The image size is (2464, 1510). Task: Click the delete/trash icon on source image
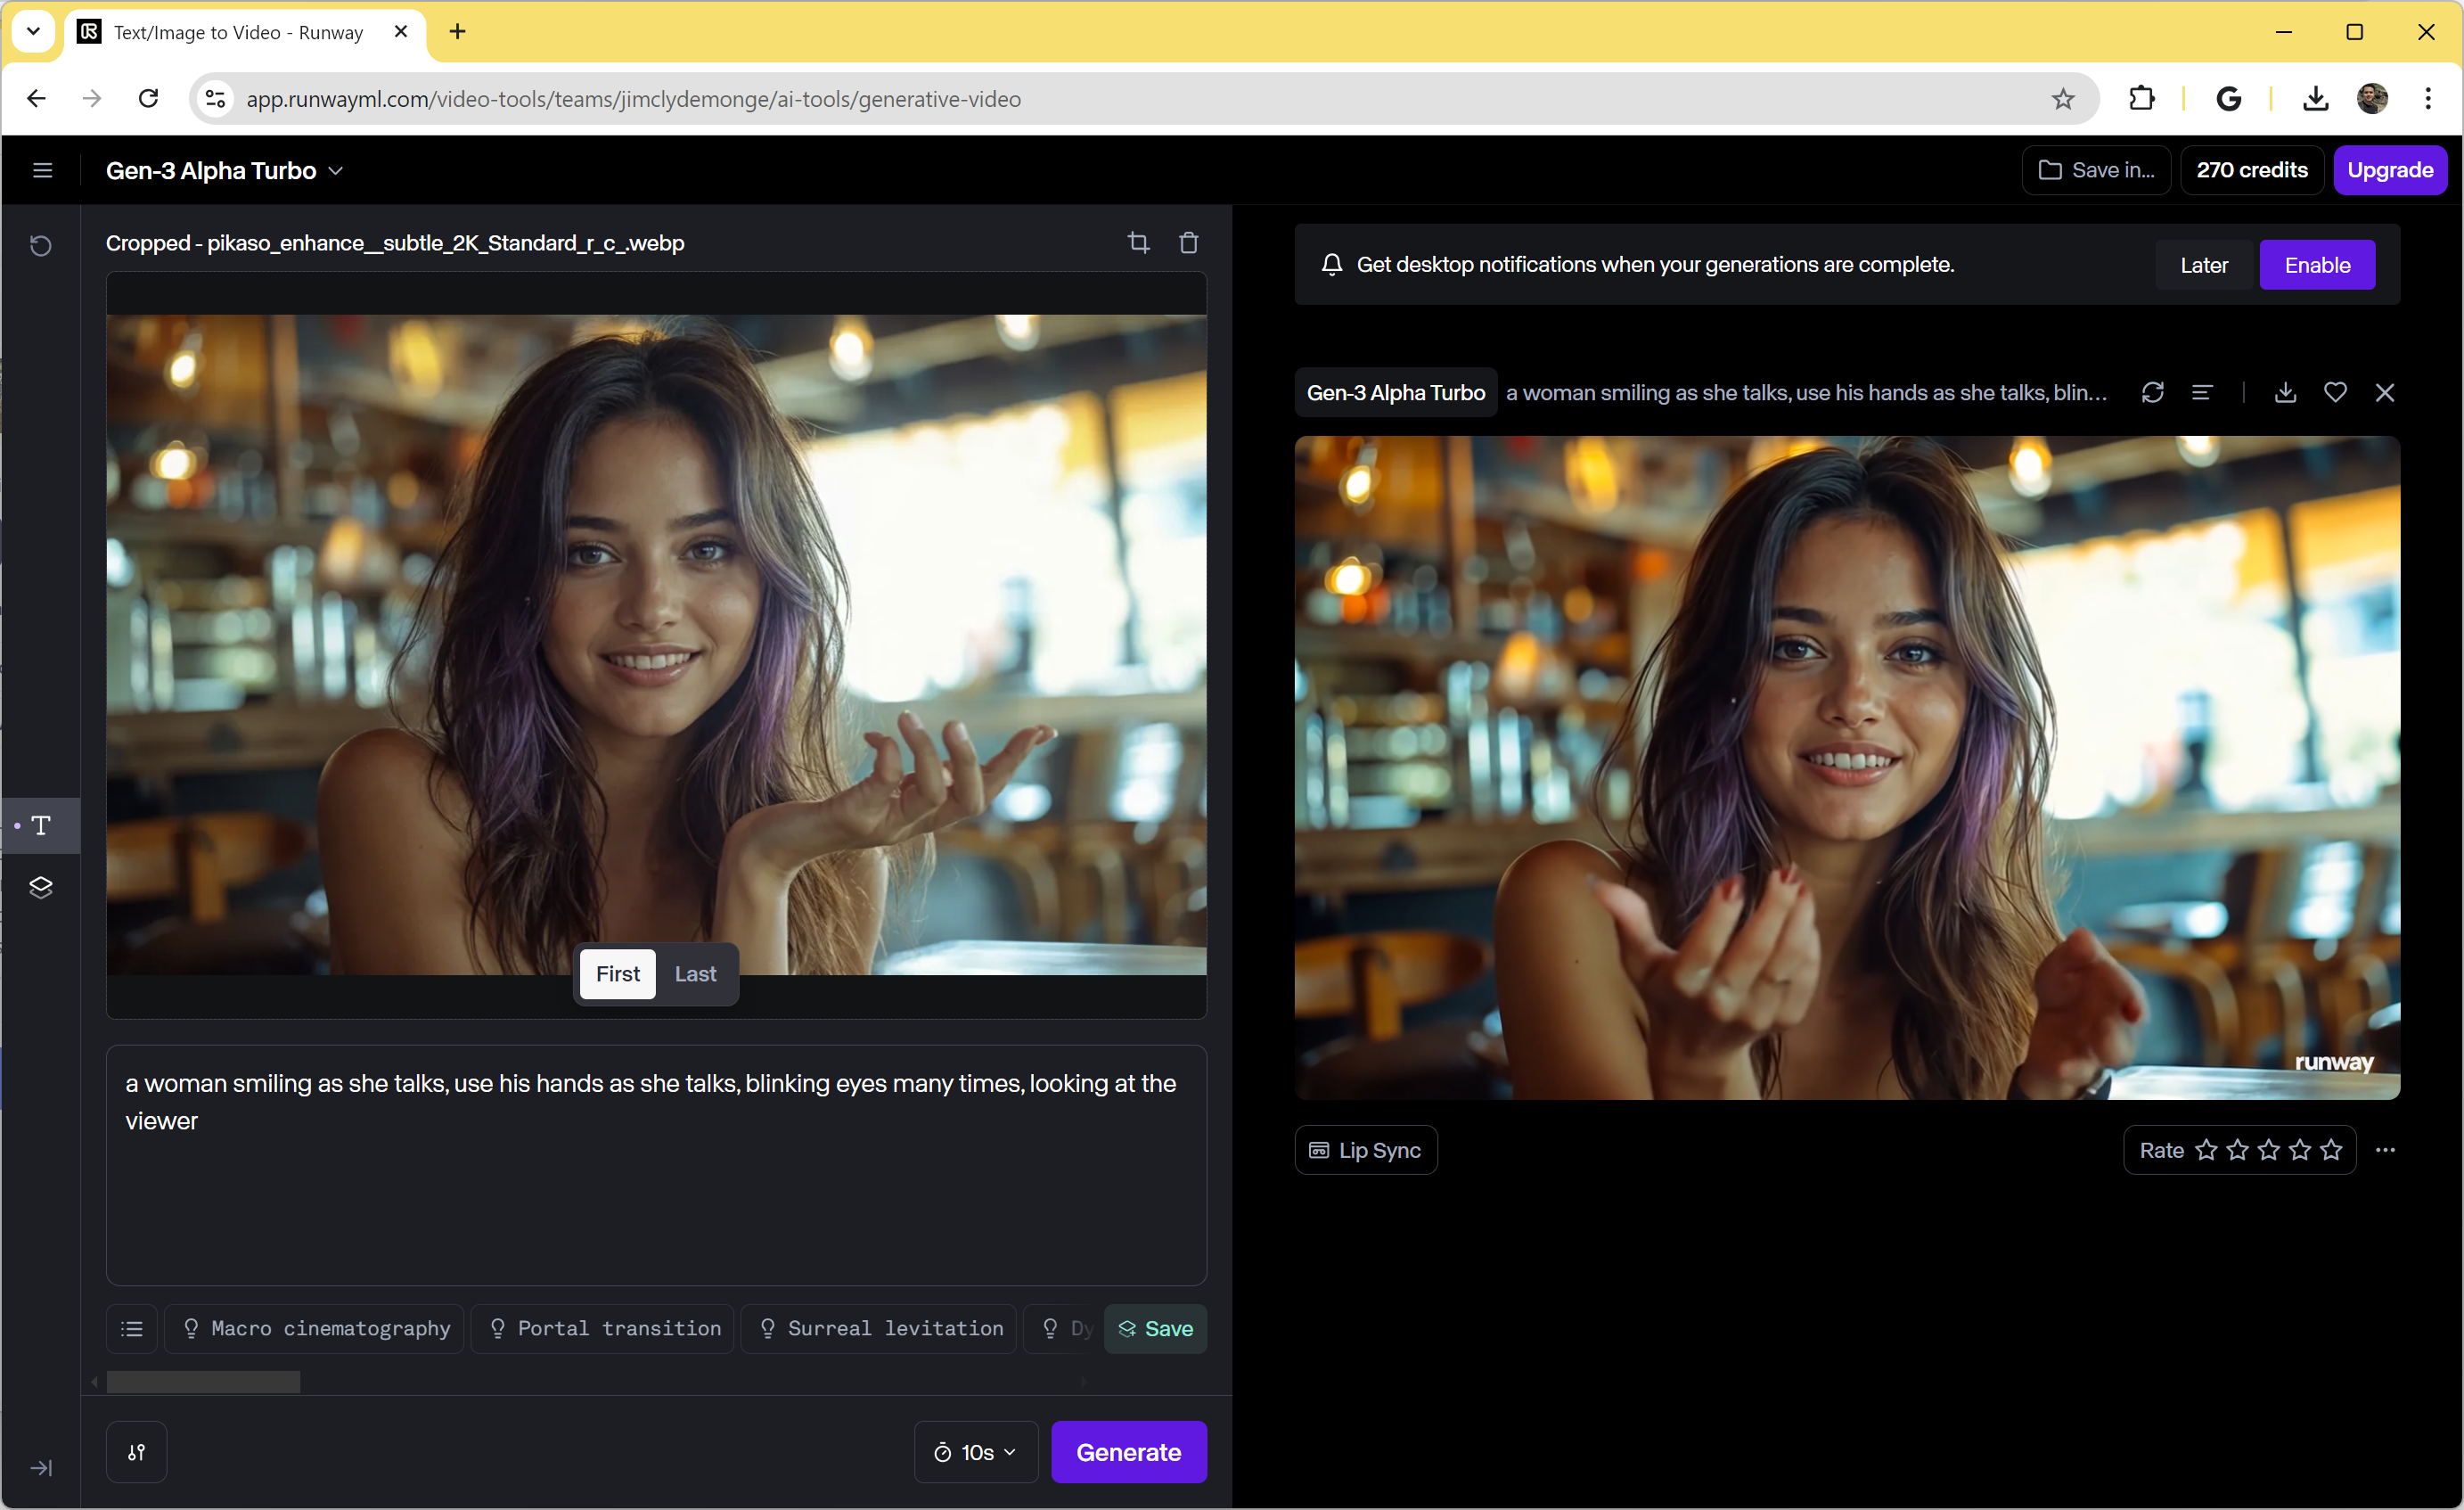coord(1188,242)
